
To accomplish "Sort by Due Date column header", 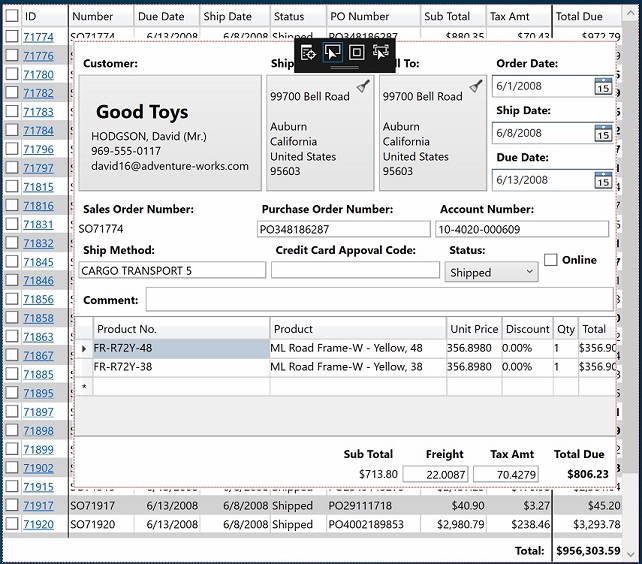I will [167, 16].
